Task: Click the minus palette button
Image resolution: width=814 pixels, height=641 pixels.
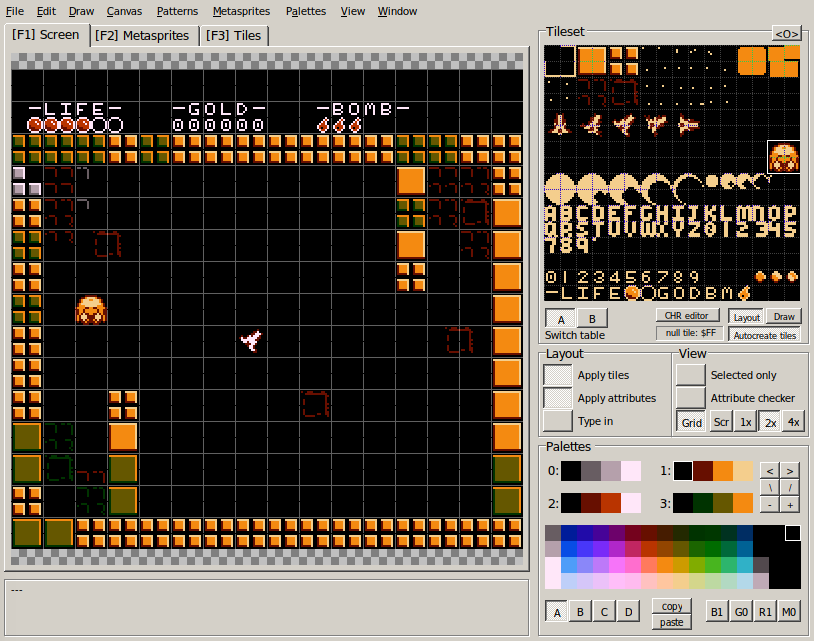Action: tap(769, 504)
